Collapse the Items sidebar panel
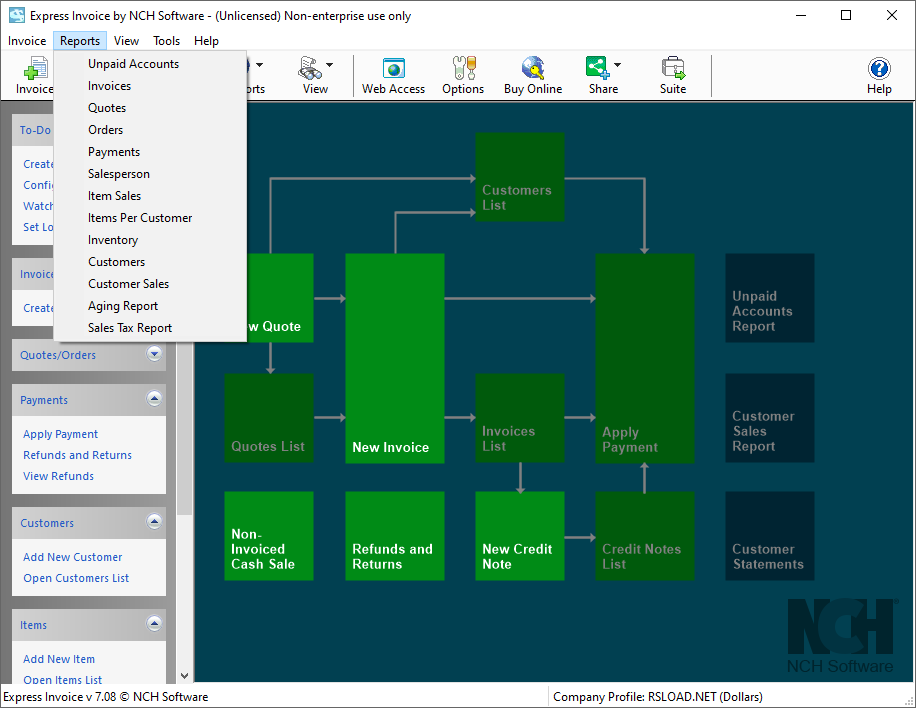Image resolution: width=916 pixels, height=708 pixels. (x=154, y=624)
